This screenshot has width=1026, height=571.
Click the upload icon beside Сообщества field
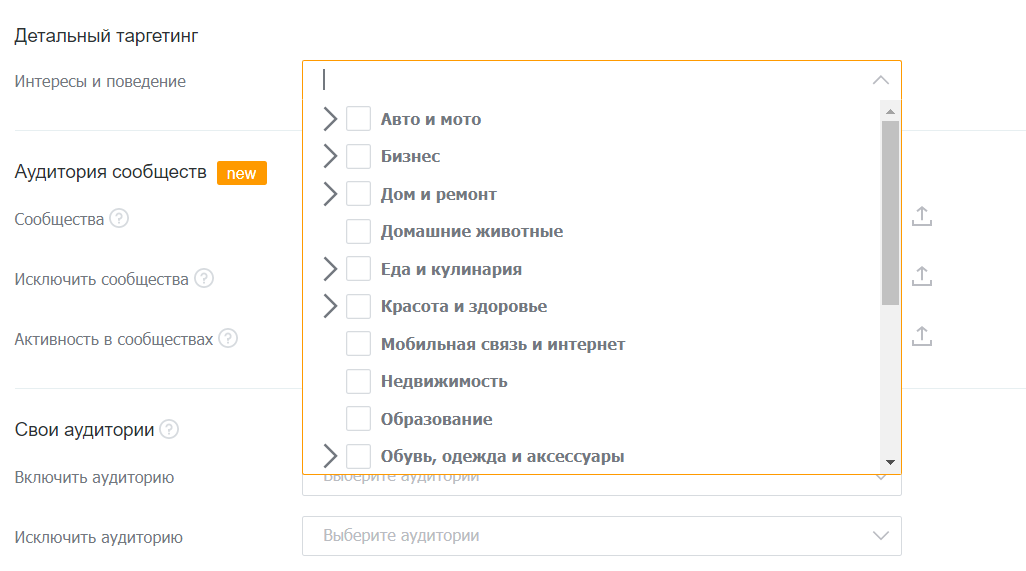coord(922,216)
